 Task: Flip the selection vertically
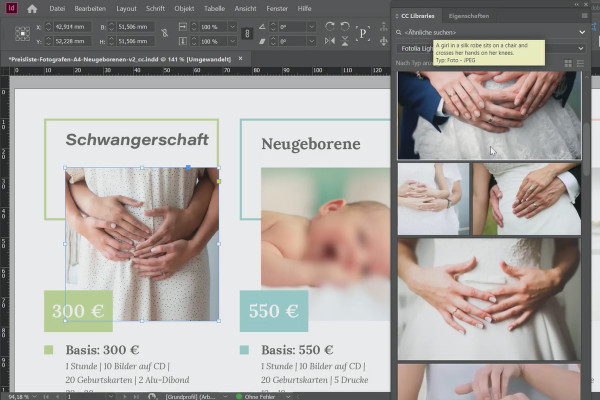[345, 41]
